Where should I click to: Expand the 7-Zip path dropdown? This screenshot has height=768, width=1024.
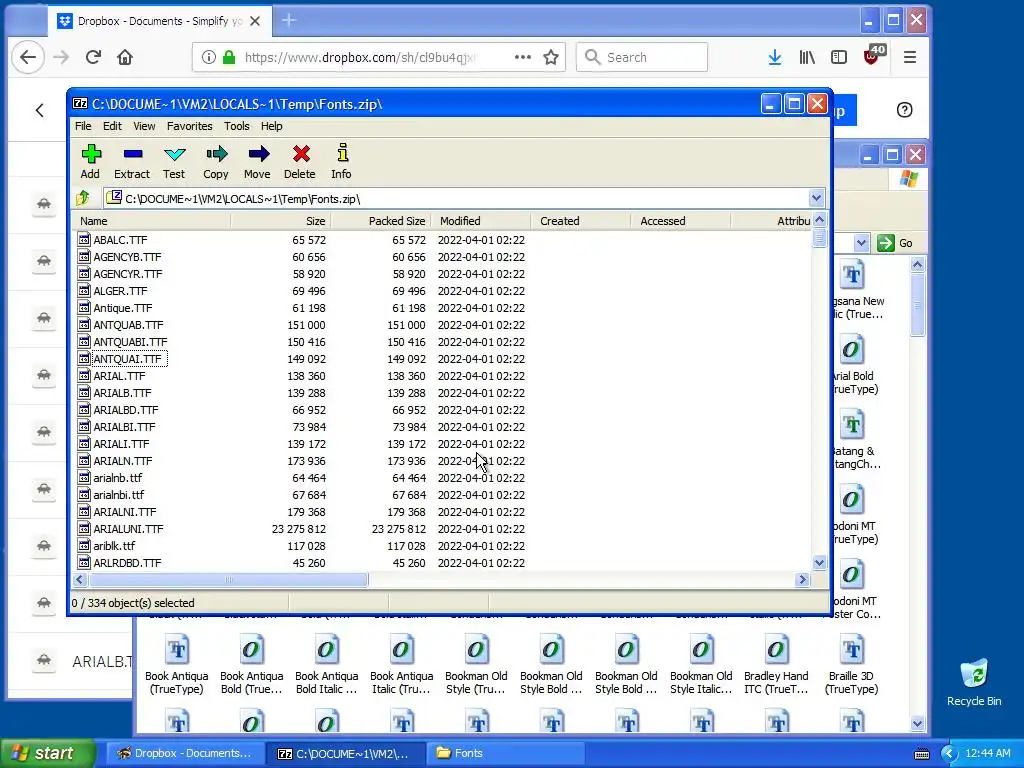816,198
